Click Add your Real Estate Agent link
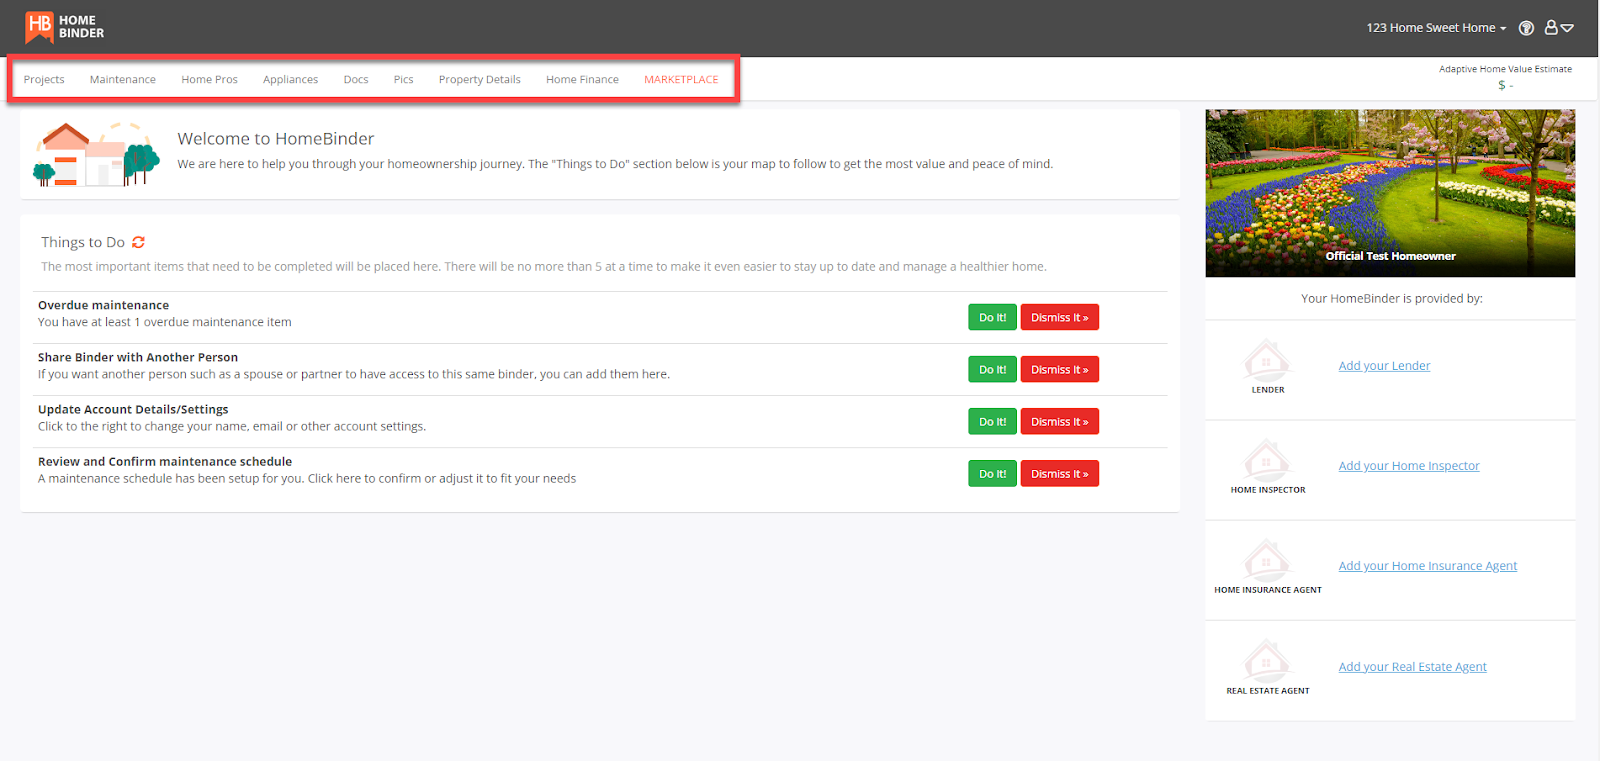This screenshot has width=1600, height=761. (1412, 667)
